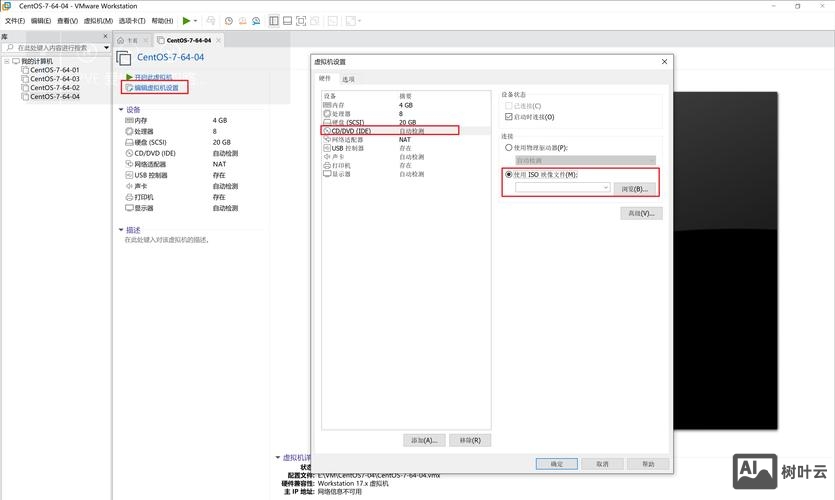Toggle the 已连接(C) checkbox
The image size is (835, 500).
[x=509, y=106]
